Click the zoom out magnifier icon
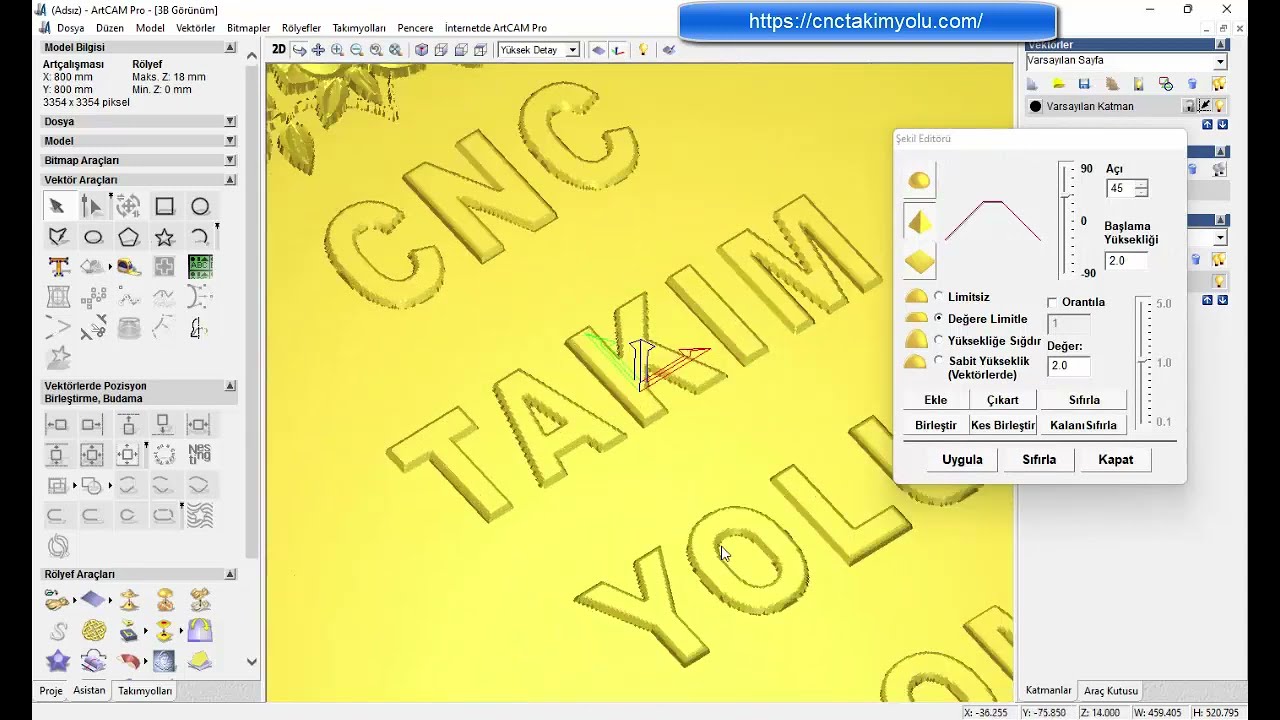1280x720 pixels. click(357, 49)
